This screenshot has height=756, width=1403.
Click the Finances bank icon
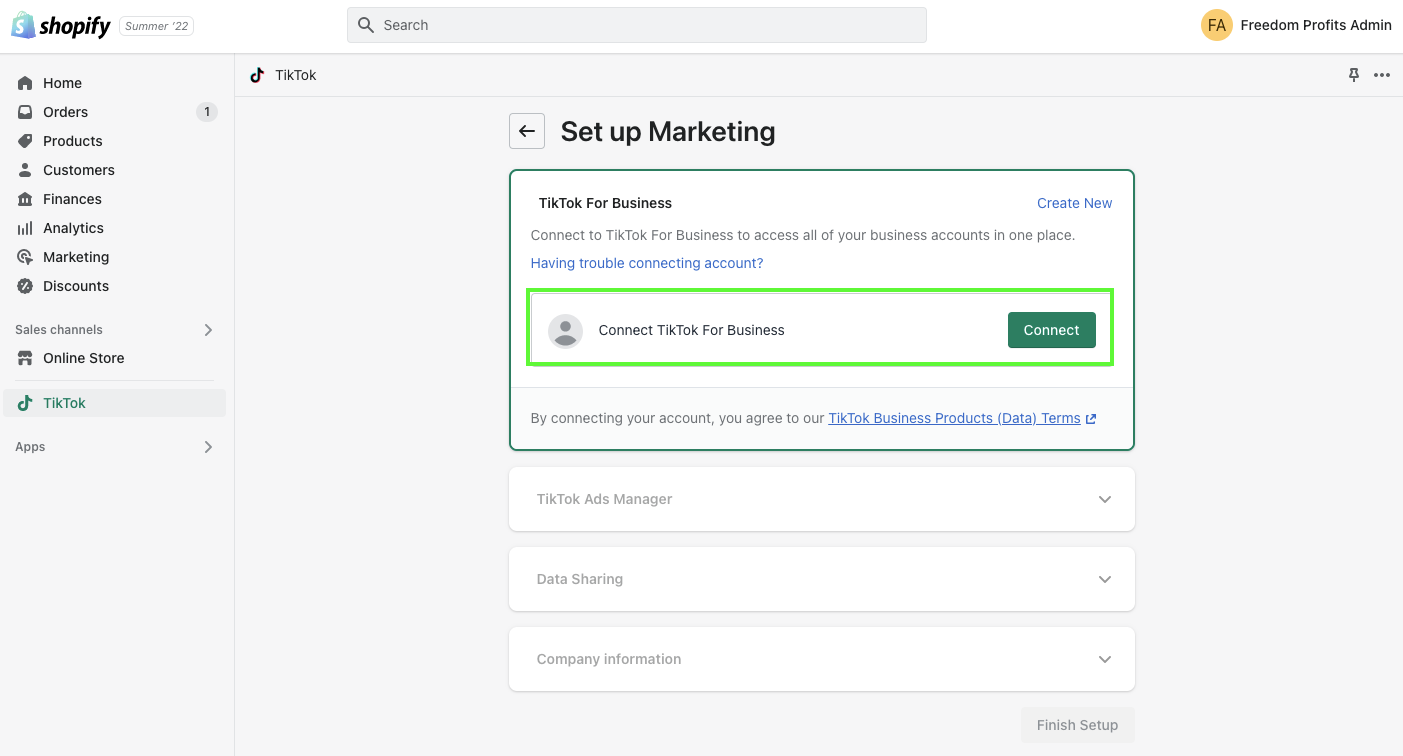(x=25, y=199)
